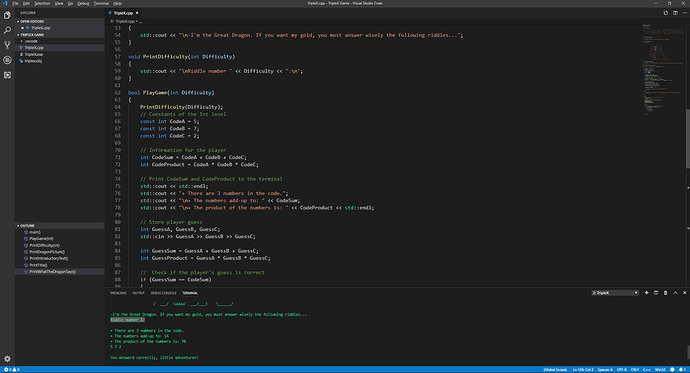The image size is (690, 373).
Task: Change file encoding UTF-8
Action: [621, 369]
